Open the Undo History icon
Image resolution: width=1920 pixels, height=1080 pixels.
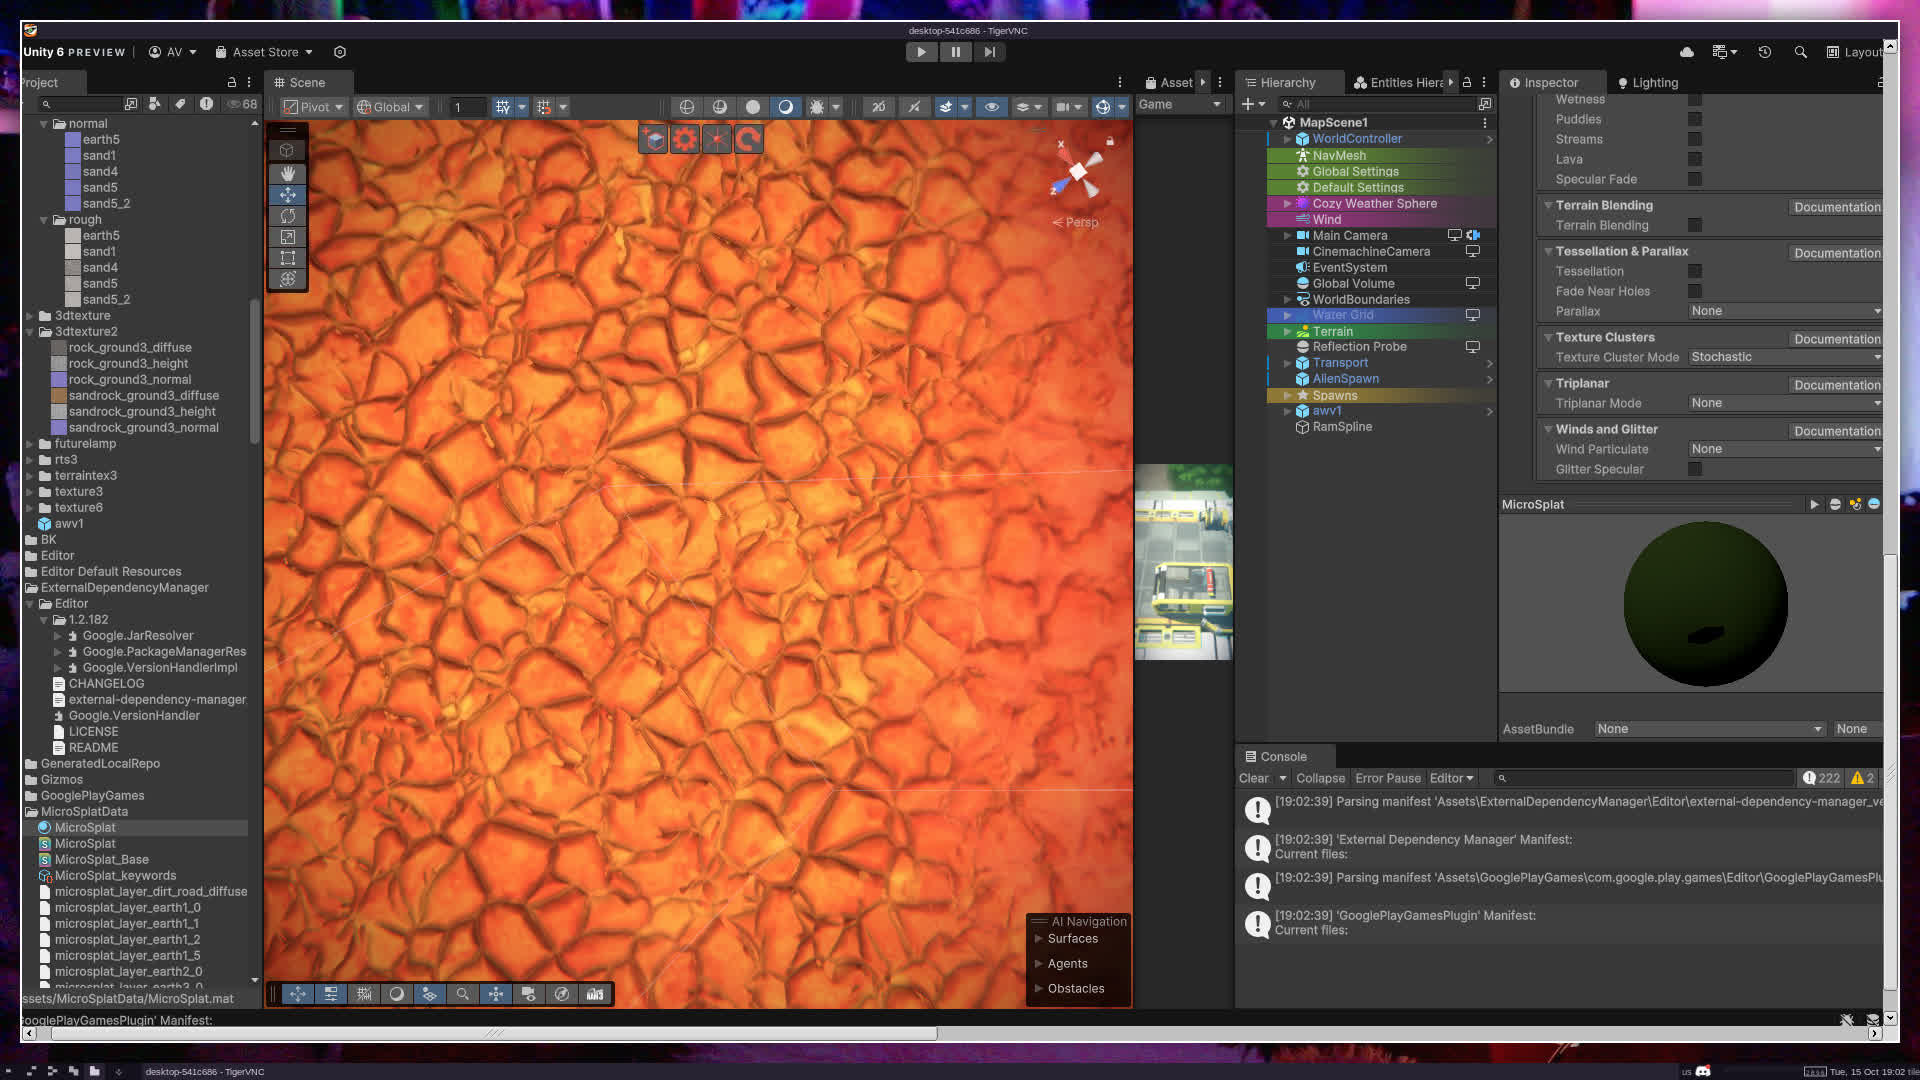click(1765, 52)
